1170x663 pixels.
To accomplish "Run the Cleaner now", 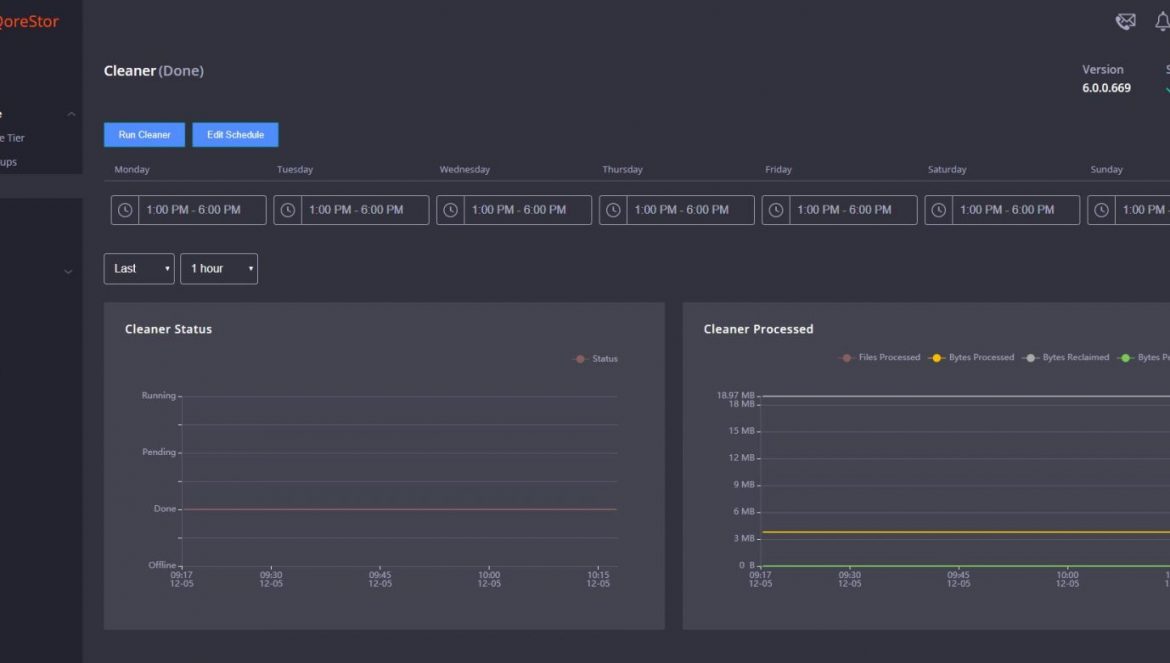I will (144, 135).
